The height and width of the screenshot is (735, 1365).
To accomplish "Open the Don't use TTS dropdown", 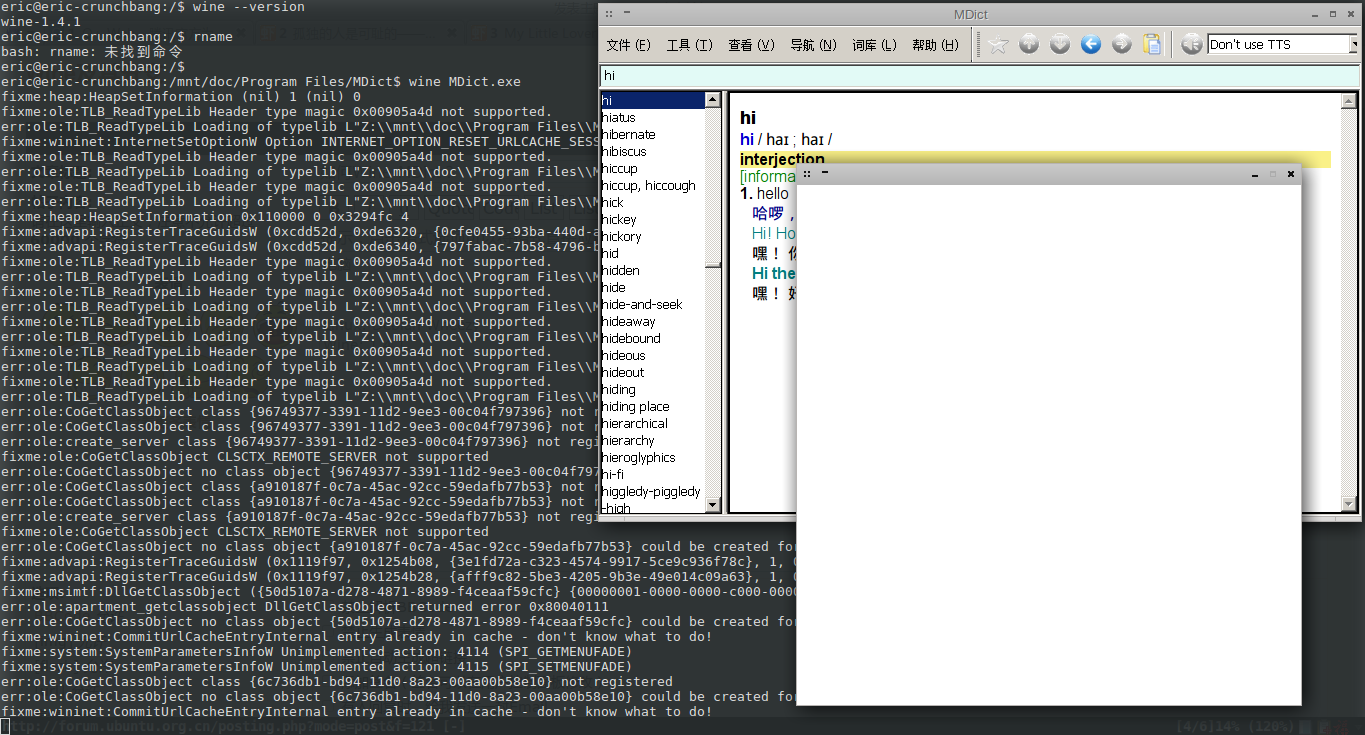I will (x=1354, y=44).
